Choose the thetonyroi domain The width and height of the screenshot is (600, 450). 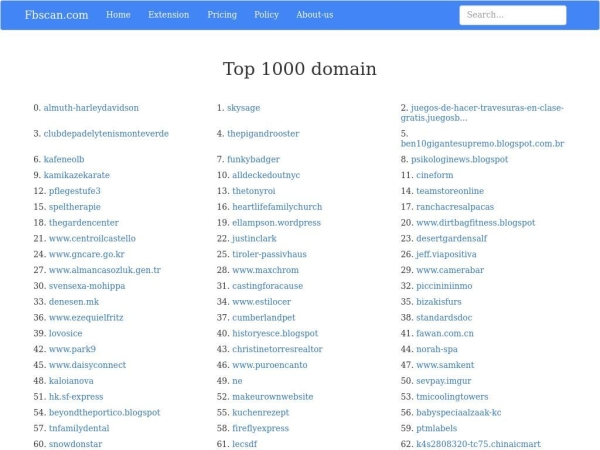pyautogui.click(x=254, y=191)
